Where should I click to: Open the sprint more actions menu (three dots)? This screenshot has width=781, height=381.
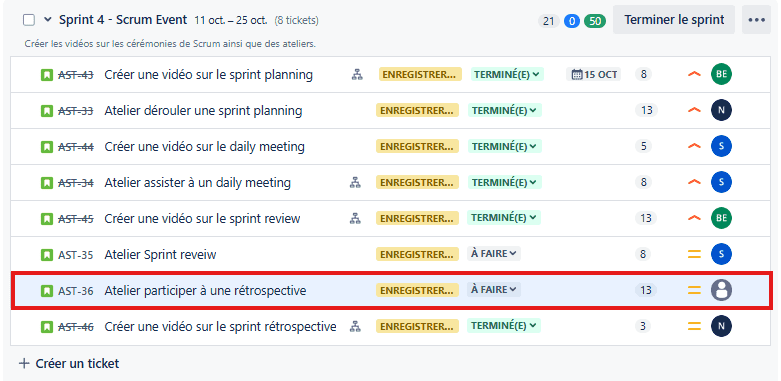point(756,20)
